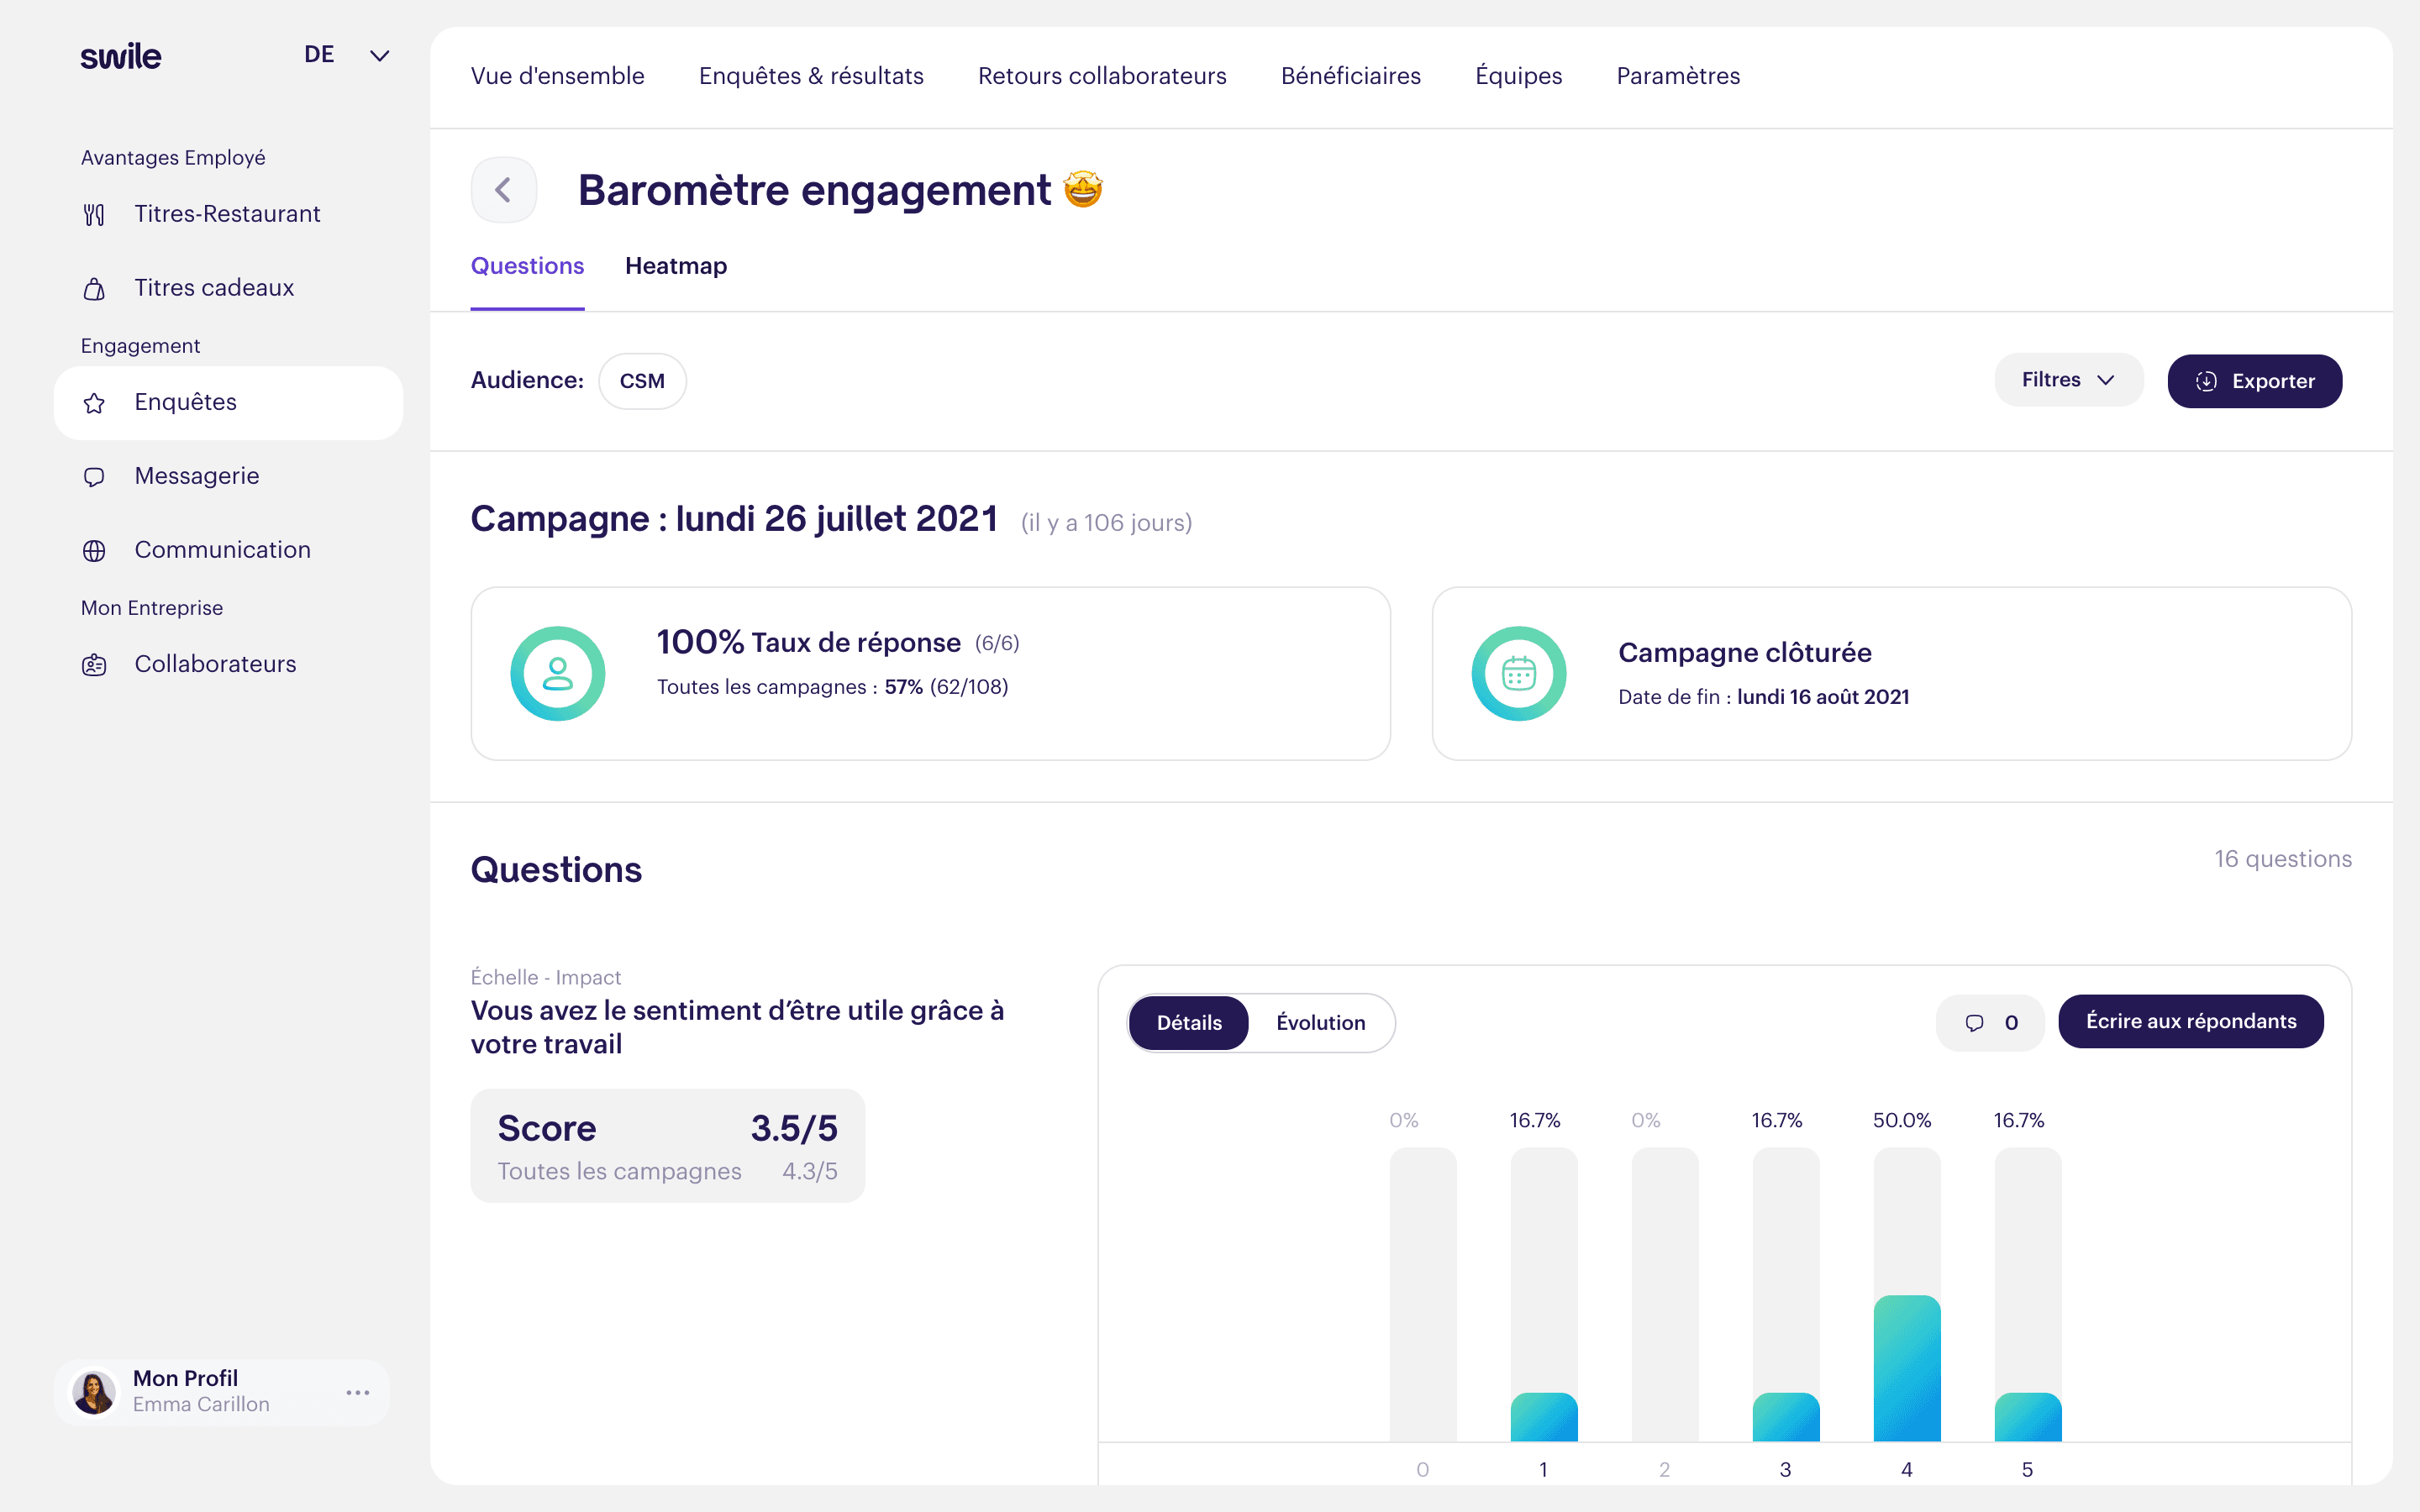Click the Titres-Restaurant fork icon
This screenshot has height=1512, width=2420.
(94, 215)
